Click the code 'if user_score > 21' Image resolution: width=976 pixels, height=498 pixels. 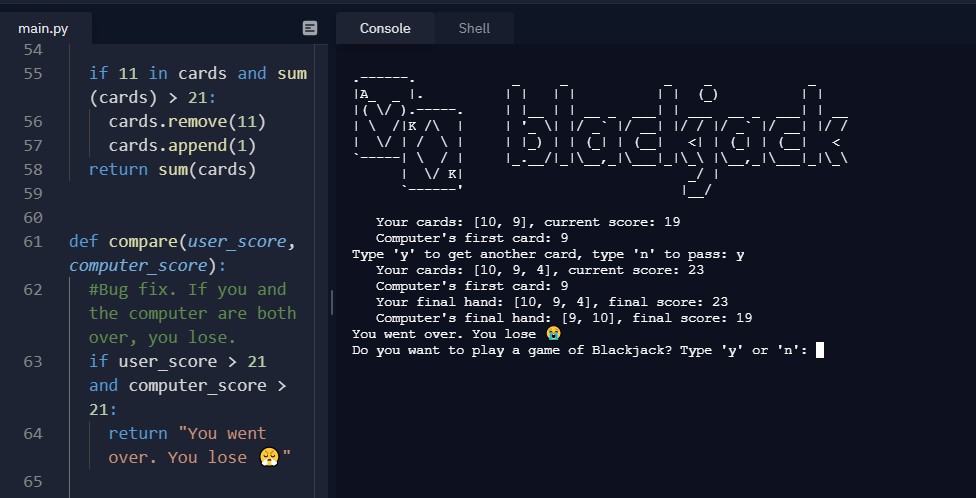coord(177,362)
